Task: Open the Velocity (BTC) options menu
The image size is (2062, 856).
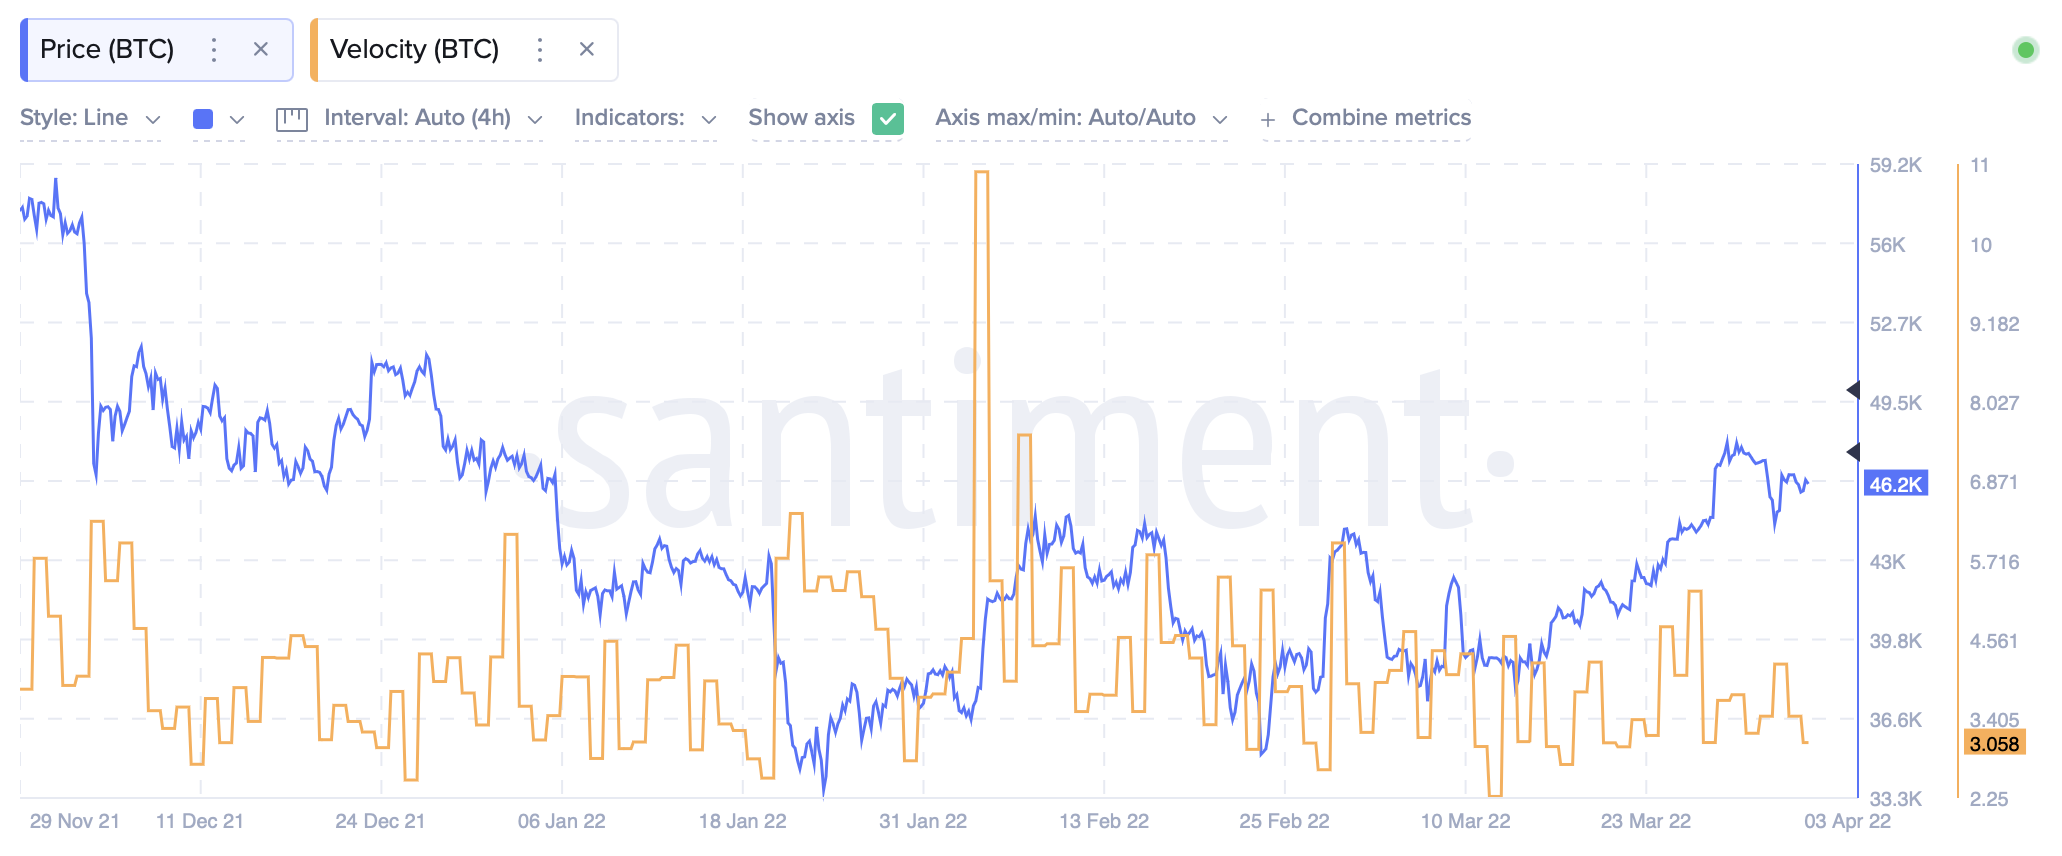Action: tap(540, 49)
